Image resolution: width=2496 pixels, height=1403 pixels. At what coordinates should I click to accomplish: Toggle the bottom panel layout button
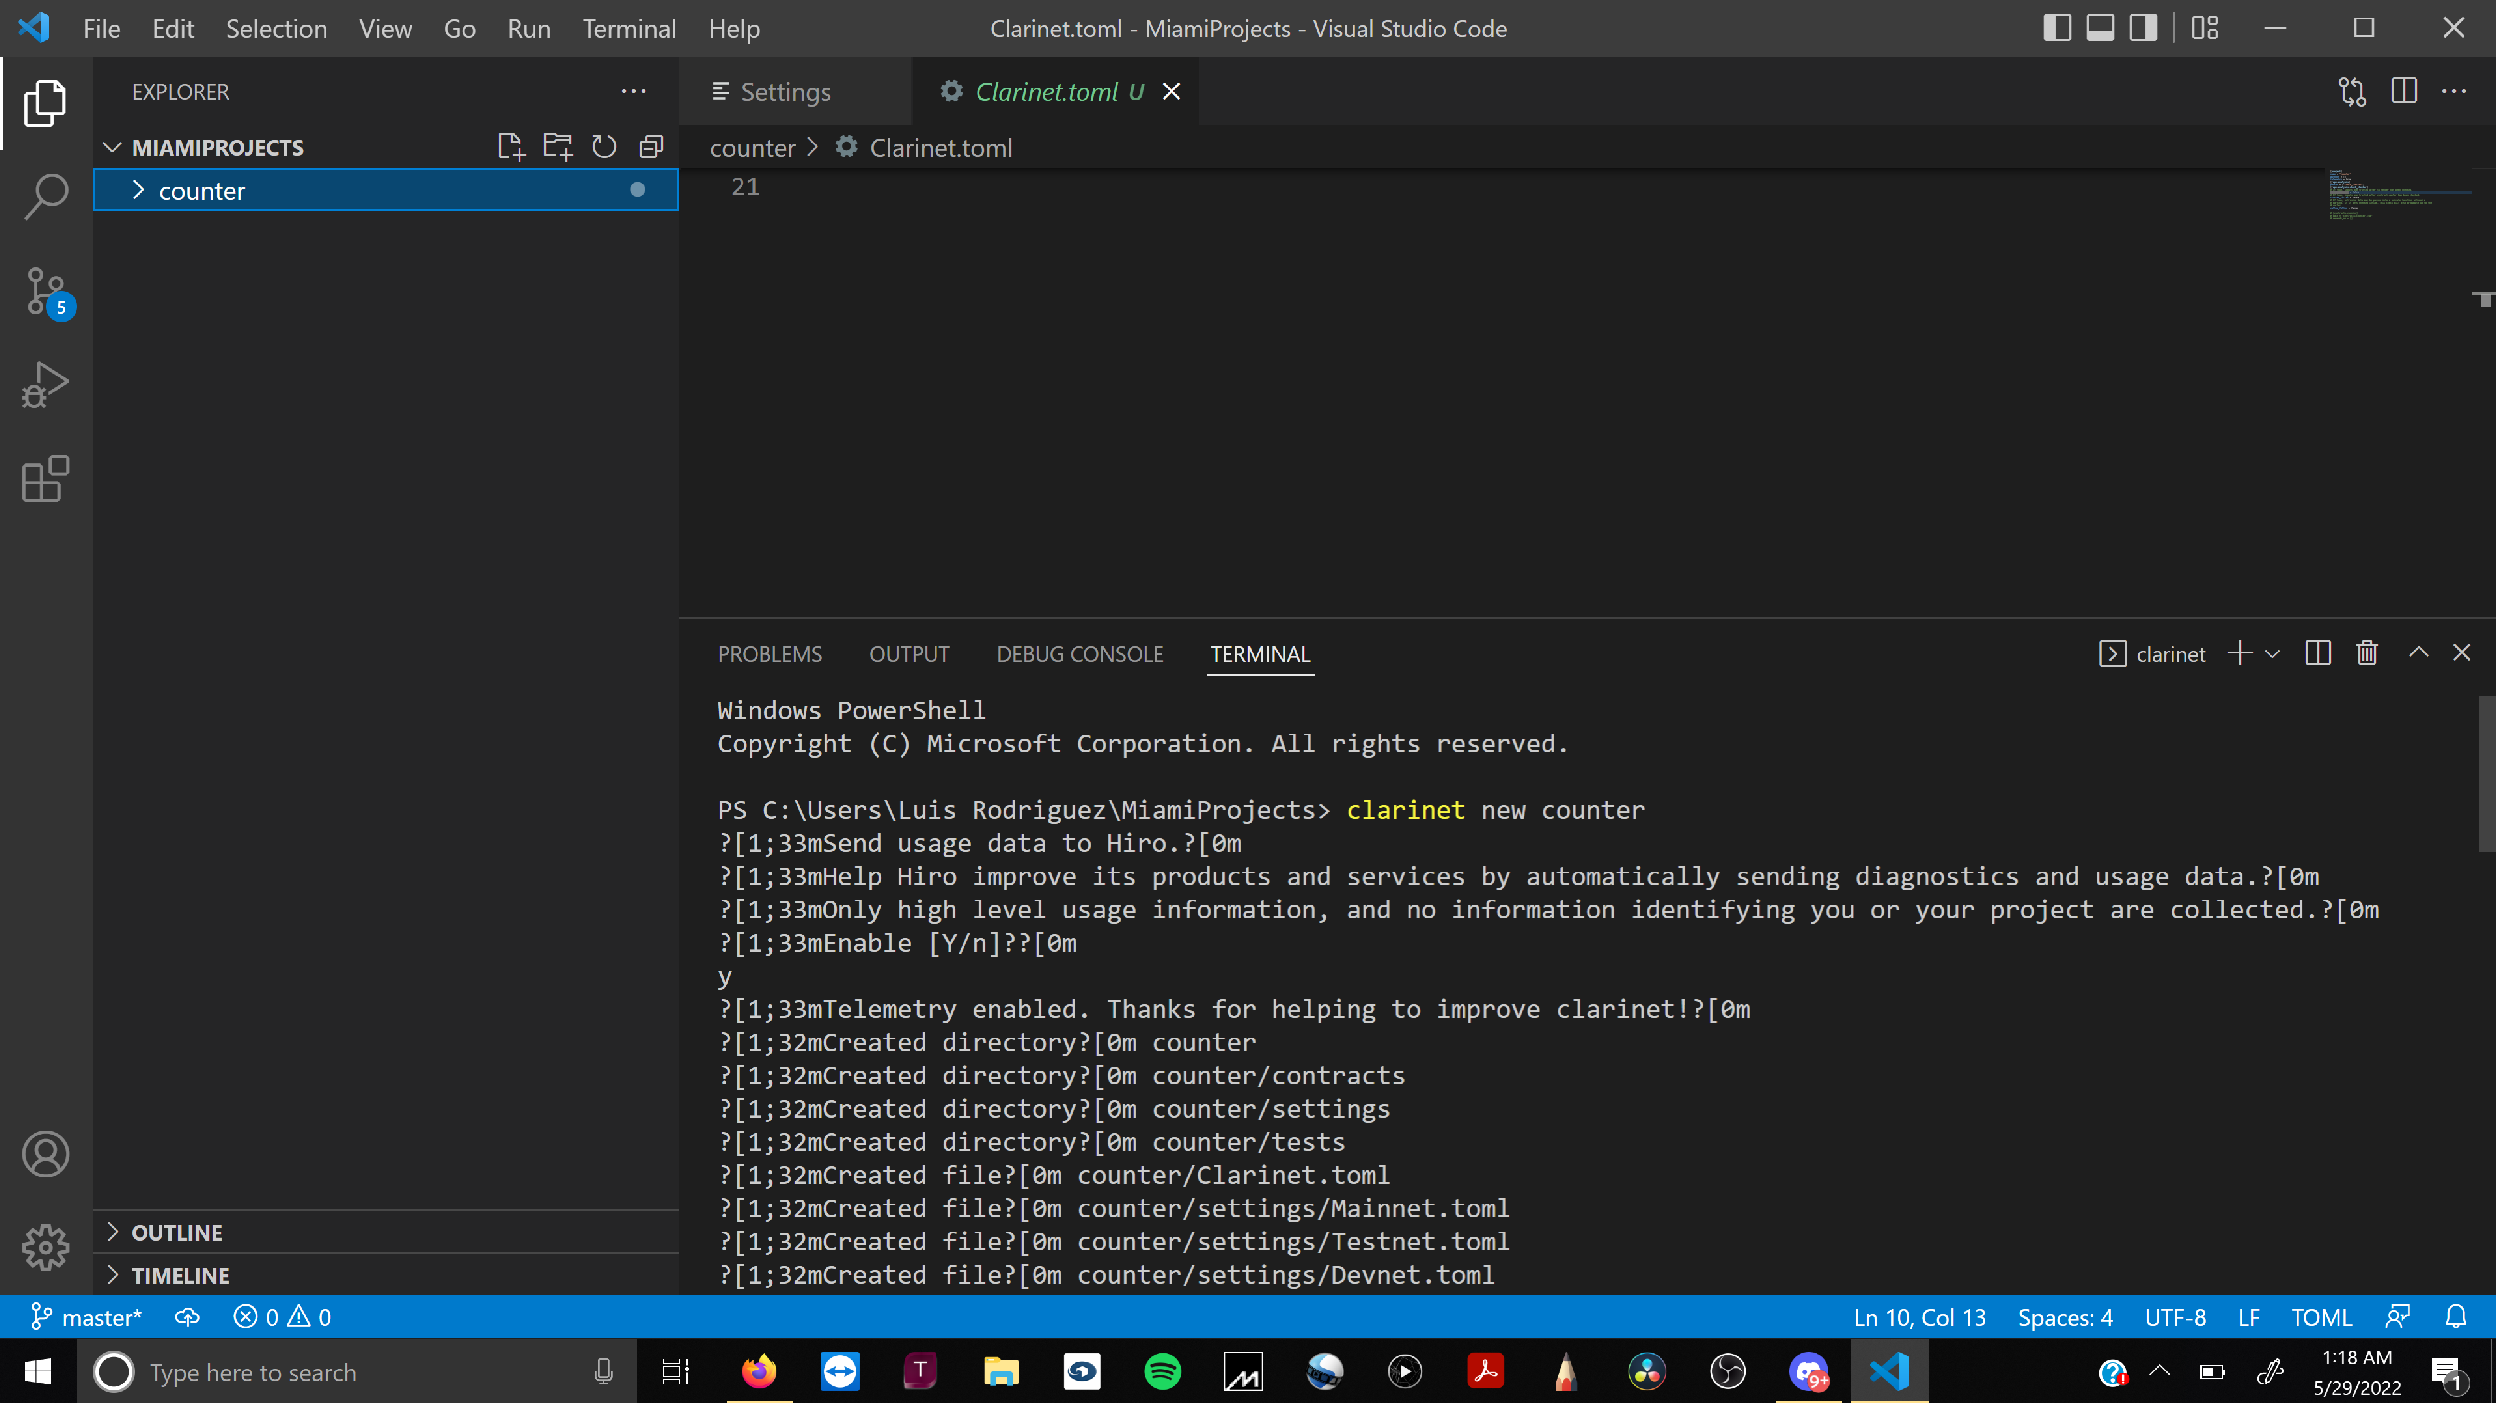2099,28
